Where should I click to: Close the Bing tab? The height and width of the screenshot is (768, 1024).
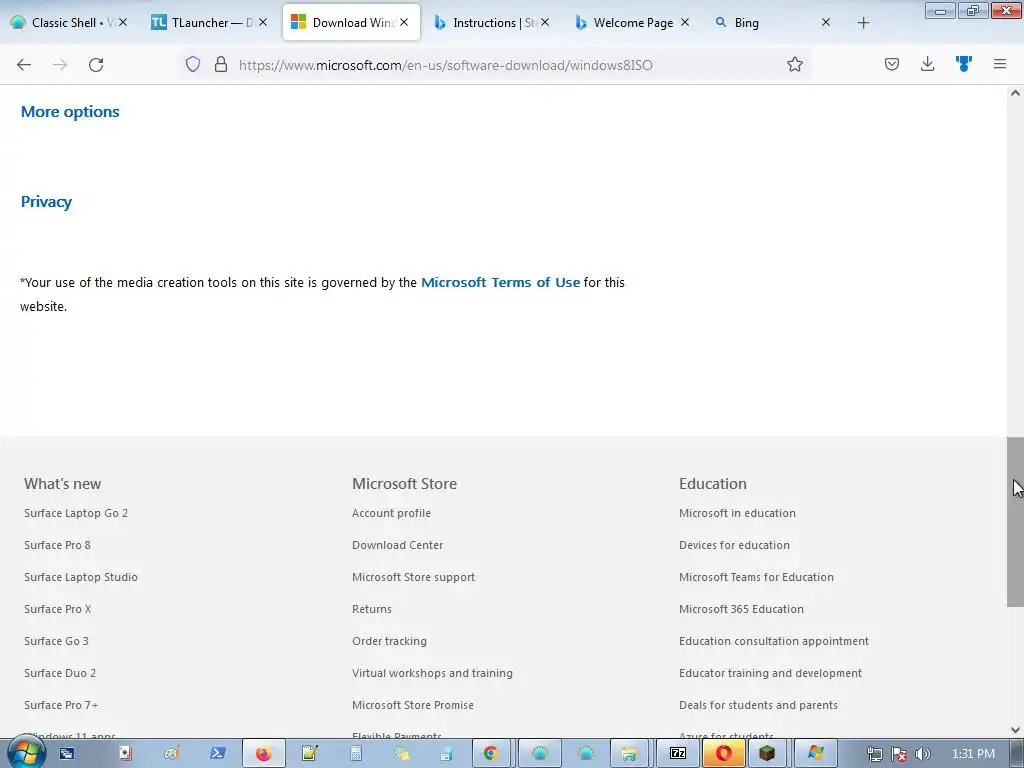coord(825,22)
